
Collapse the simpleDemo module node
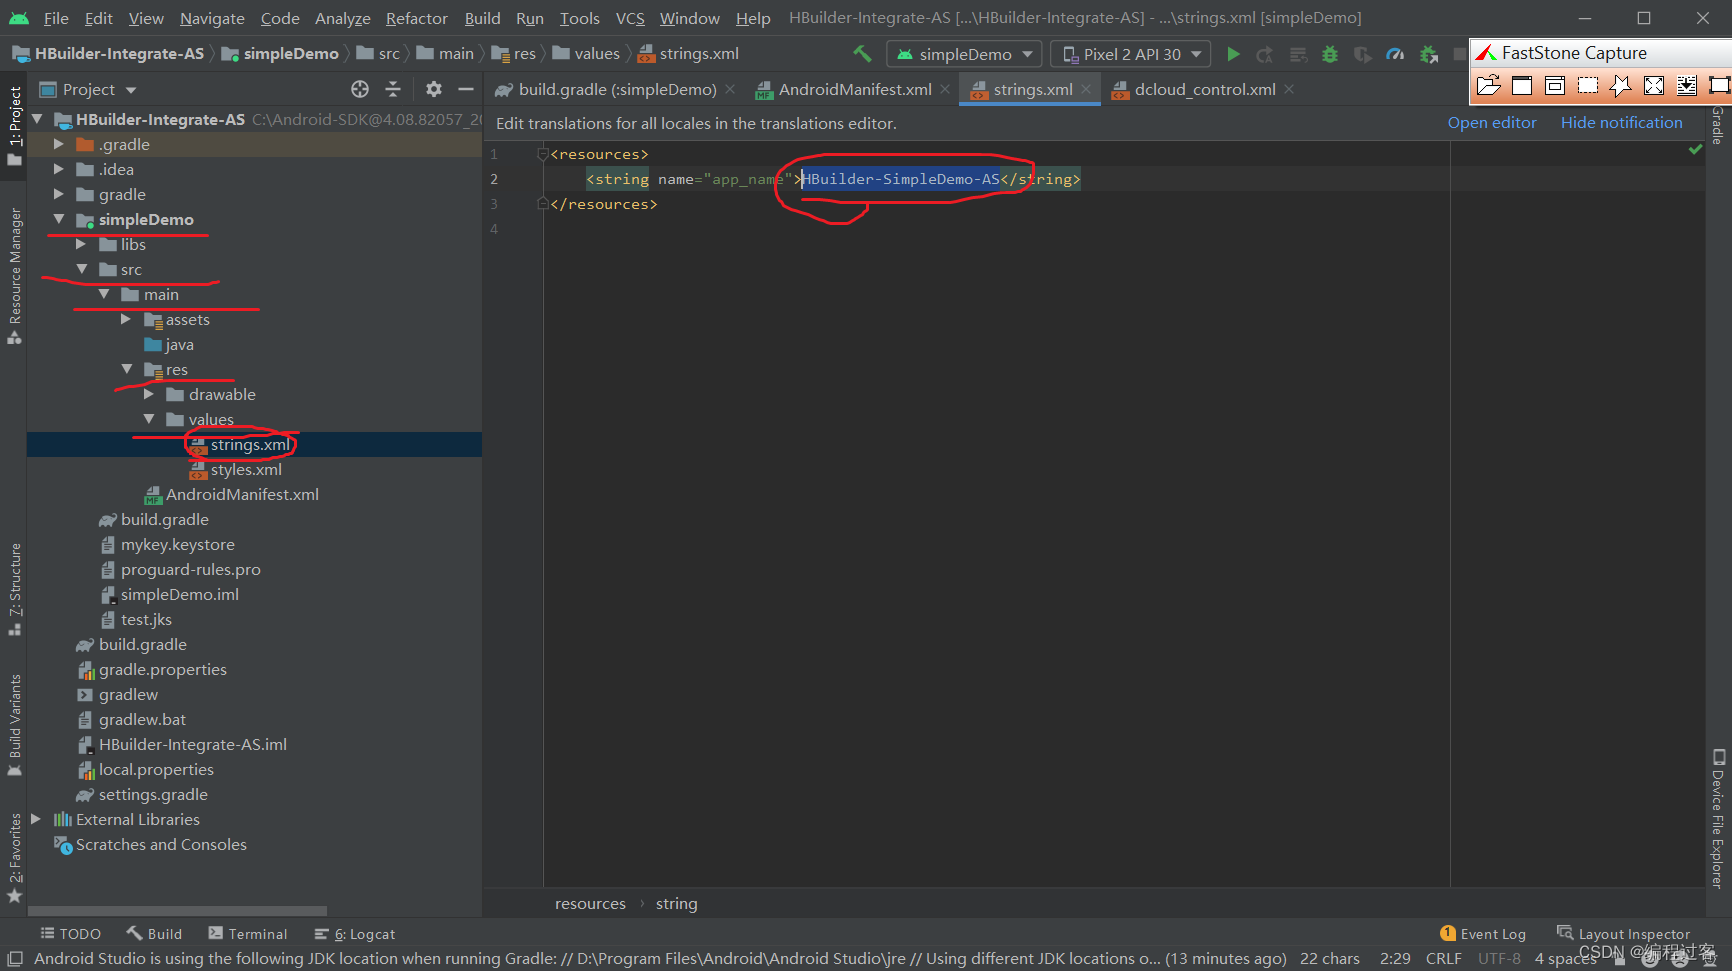pyautogui.click(x=58, y=219)
